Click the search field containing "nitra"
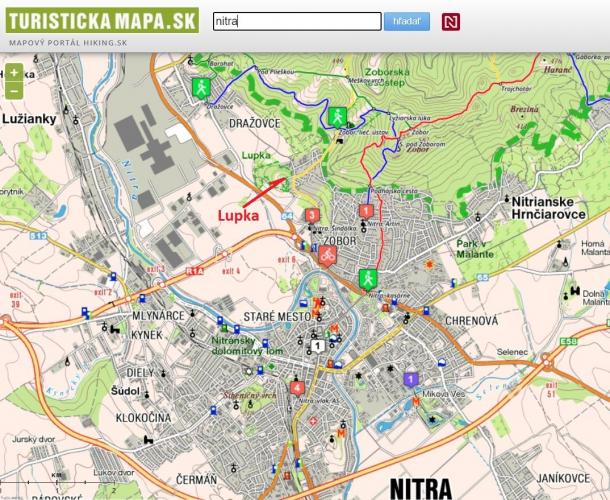The image size is (610, 500). point(297,21)
